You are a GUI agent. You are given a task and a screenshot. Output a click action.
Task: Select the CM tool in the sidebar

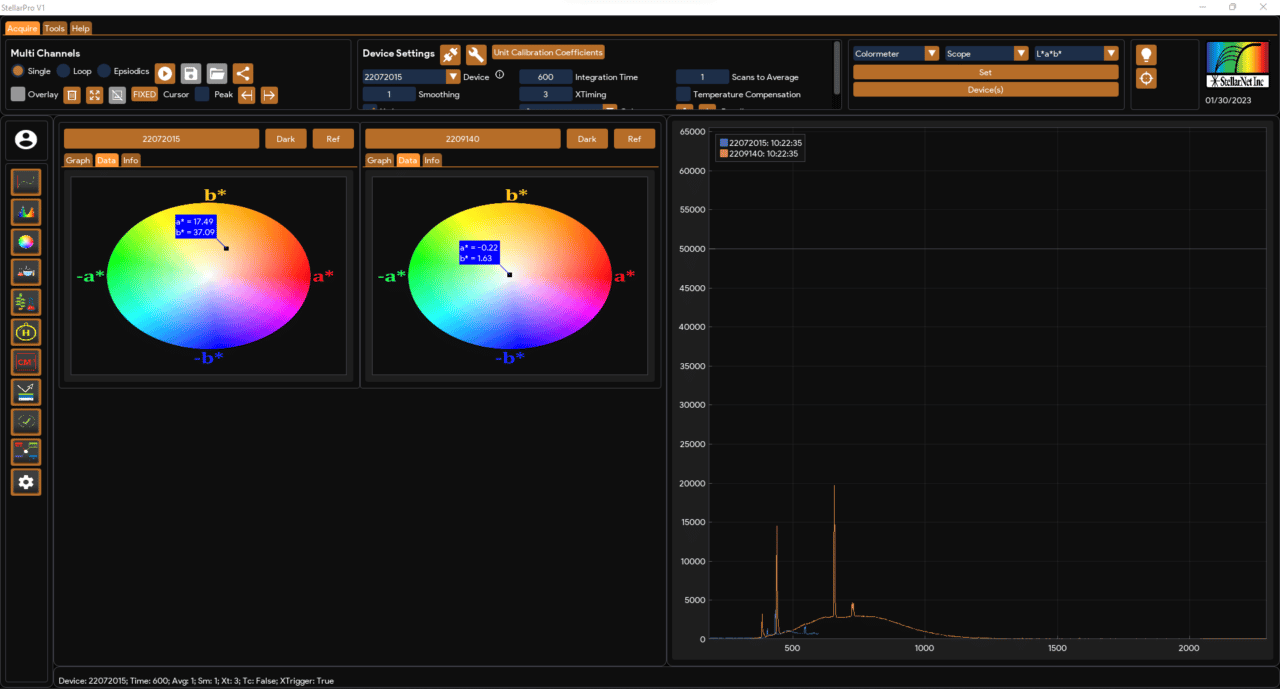click(x=25, y=361)
